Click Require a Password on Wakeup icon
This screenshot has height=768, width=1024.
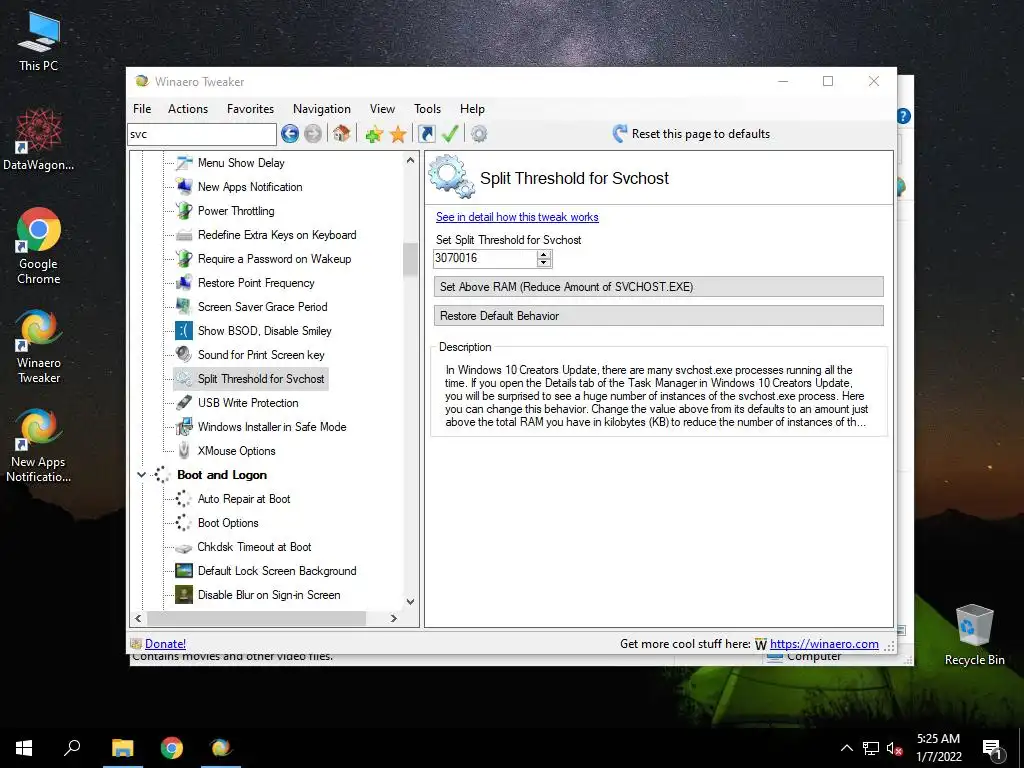pyautogui.click(x=184, y=259)
